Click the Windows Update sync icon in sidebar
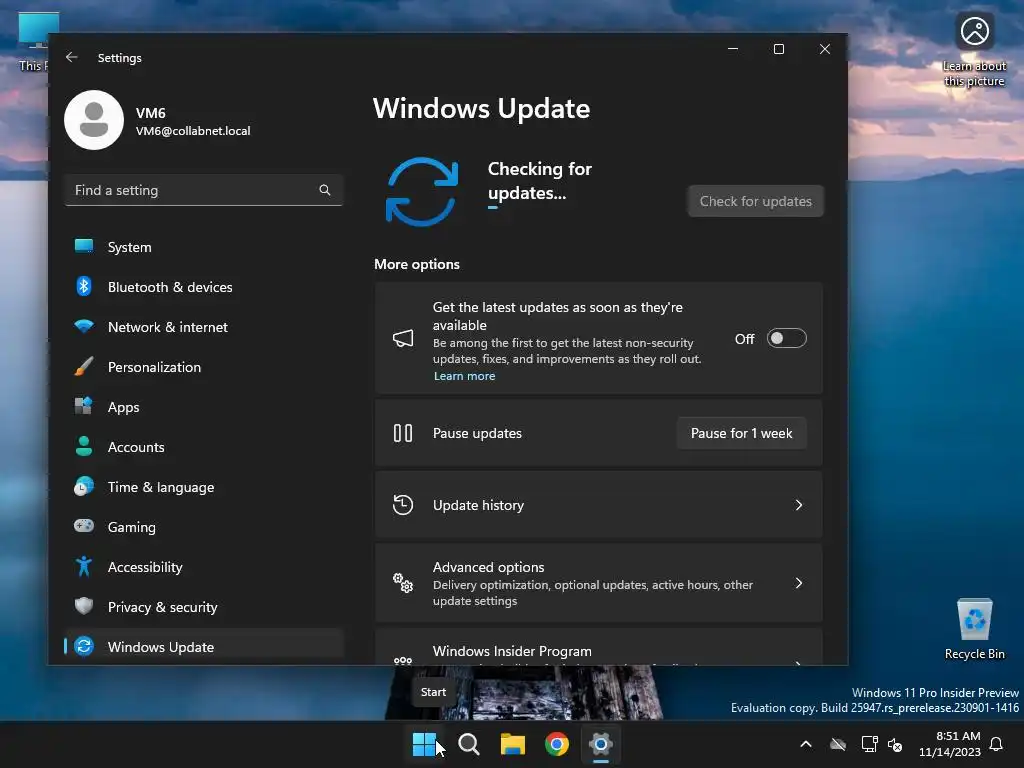 click(84, 647)
